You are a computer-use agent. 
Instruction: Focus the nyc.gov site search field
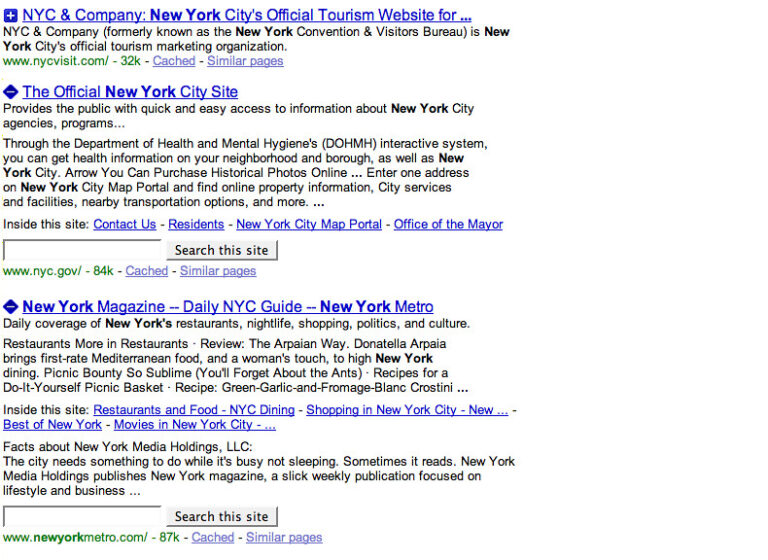point(82,250)
